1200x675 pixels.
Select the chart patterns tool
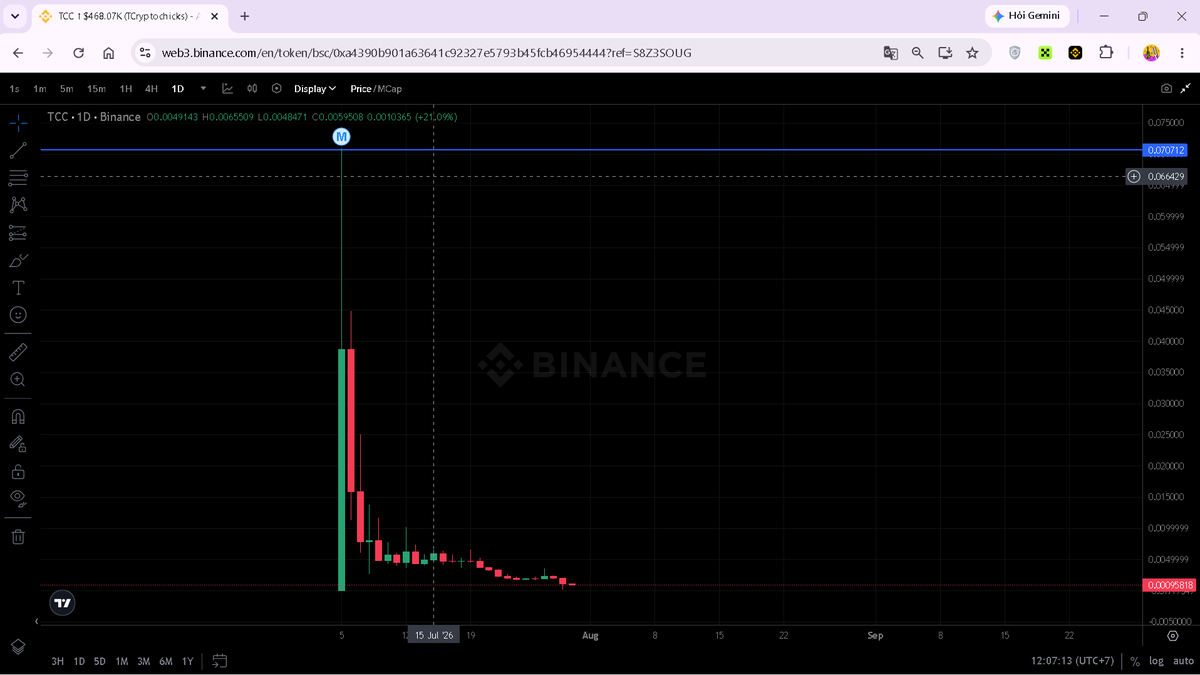pos(18,205)
